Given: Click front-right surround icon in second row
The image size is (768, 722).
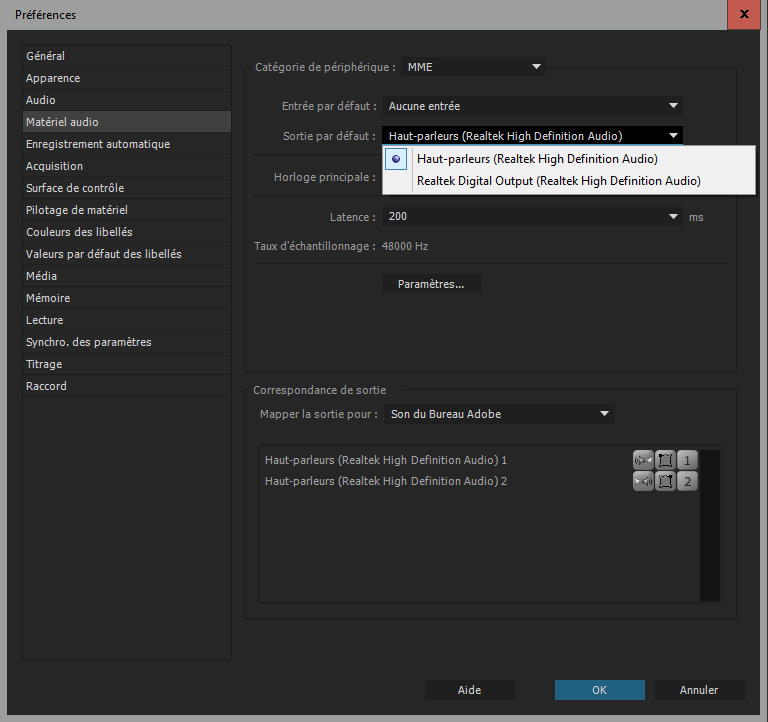Looking at the screenshot, I should 665,482.
